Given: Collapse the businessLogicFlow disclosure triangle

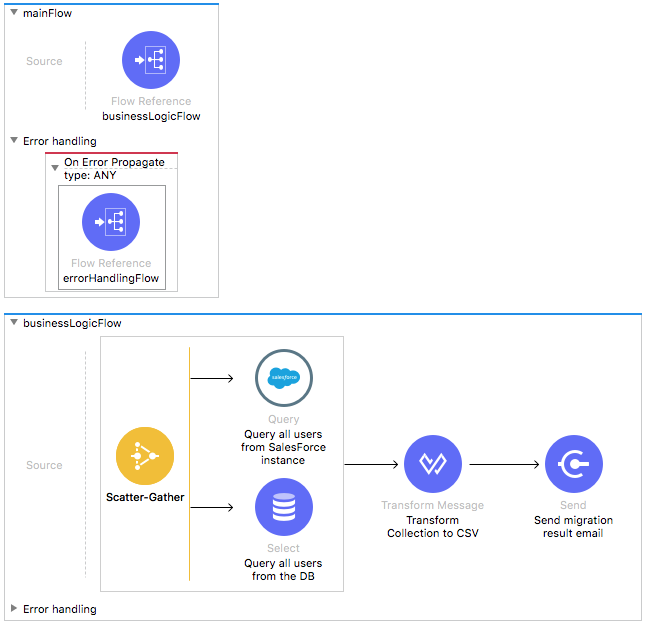Looking at the screenshot, I should click(14, 323).
